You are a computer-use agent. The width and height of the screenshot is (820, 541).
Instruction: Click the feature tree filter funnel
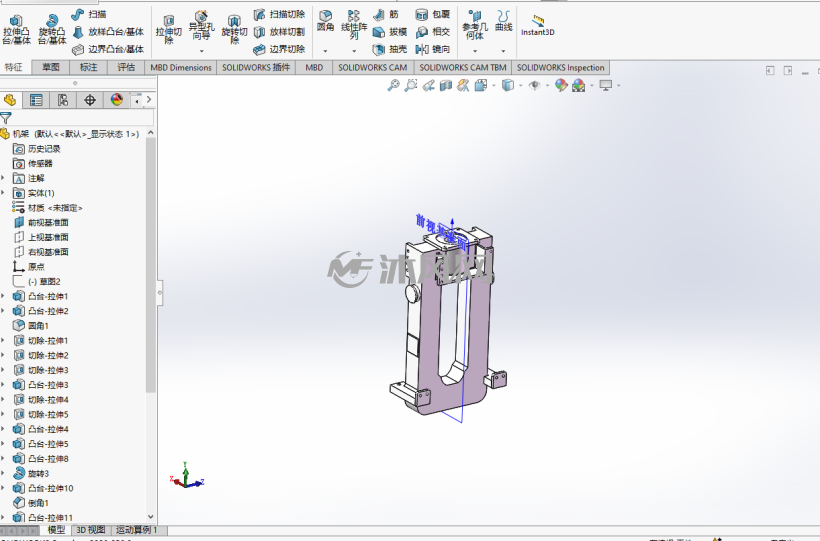pyautogui.click(x=5, y=118)
